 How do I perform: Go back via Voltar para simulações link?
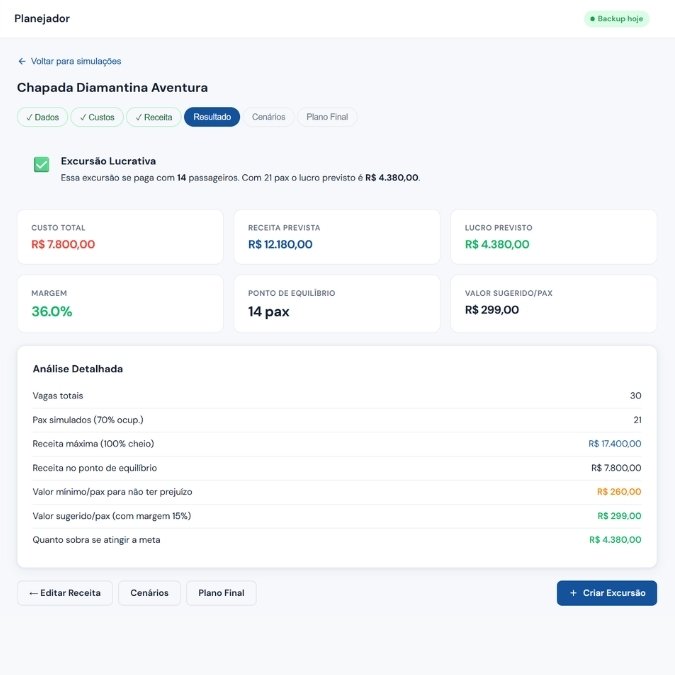[x=70, y=61]
